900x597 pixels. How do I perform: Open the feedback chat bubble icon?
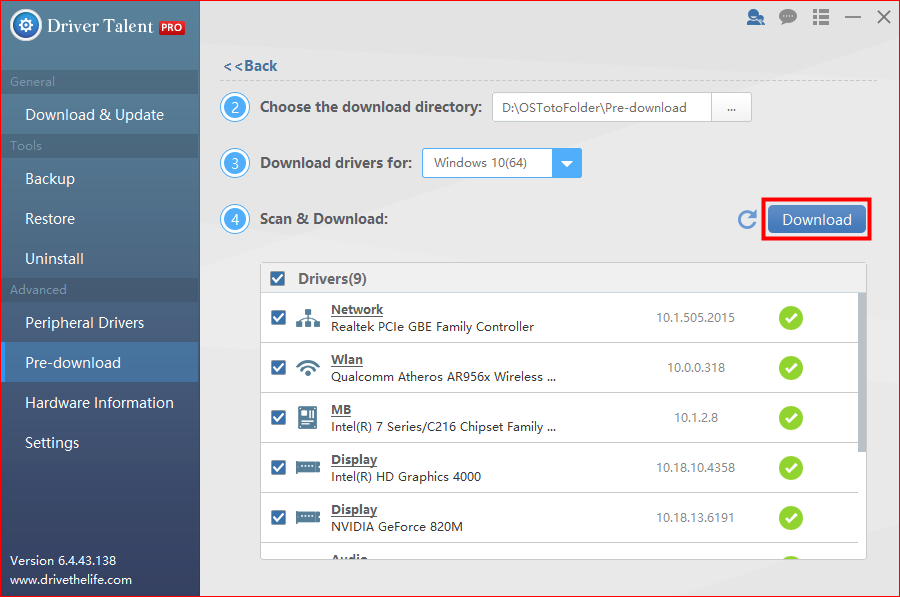(x=788, y=17)
